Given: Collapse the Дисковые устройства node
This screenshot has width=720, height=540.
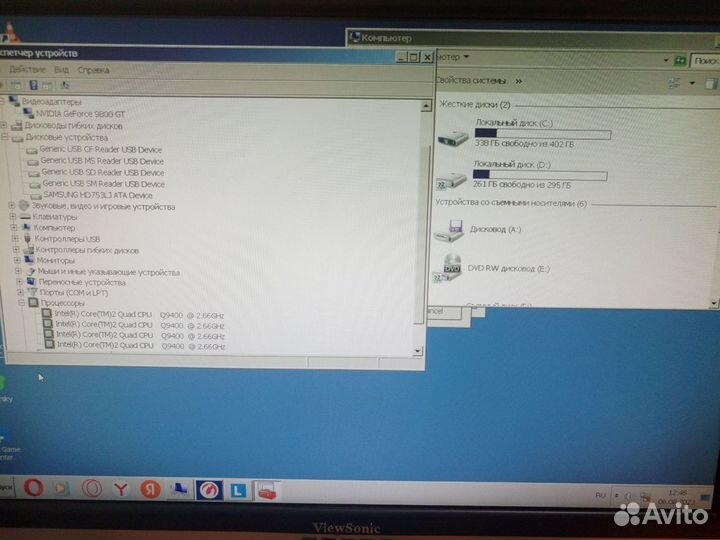Looking at the screenshot, I should pyautogui.click(x=5, y=136).
